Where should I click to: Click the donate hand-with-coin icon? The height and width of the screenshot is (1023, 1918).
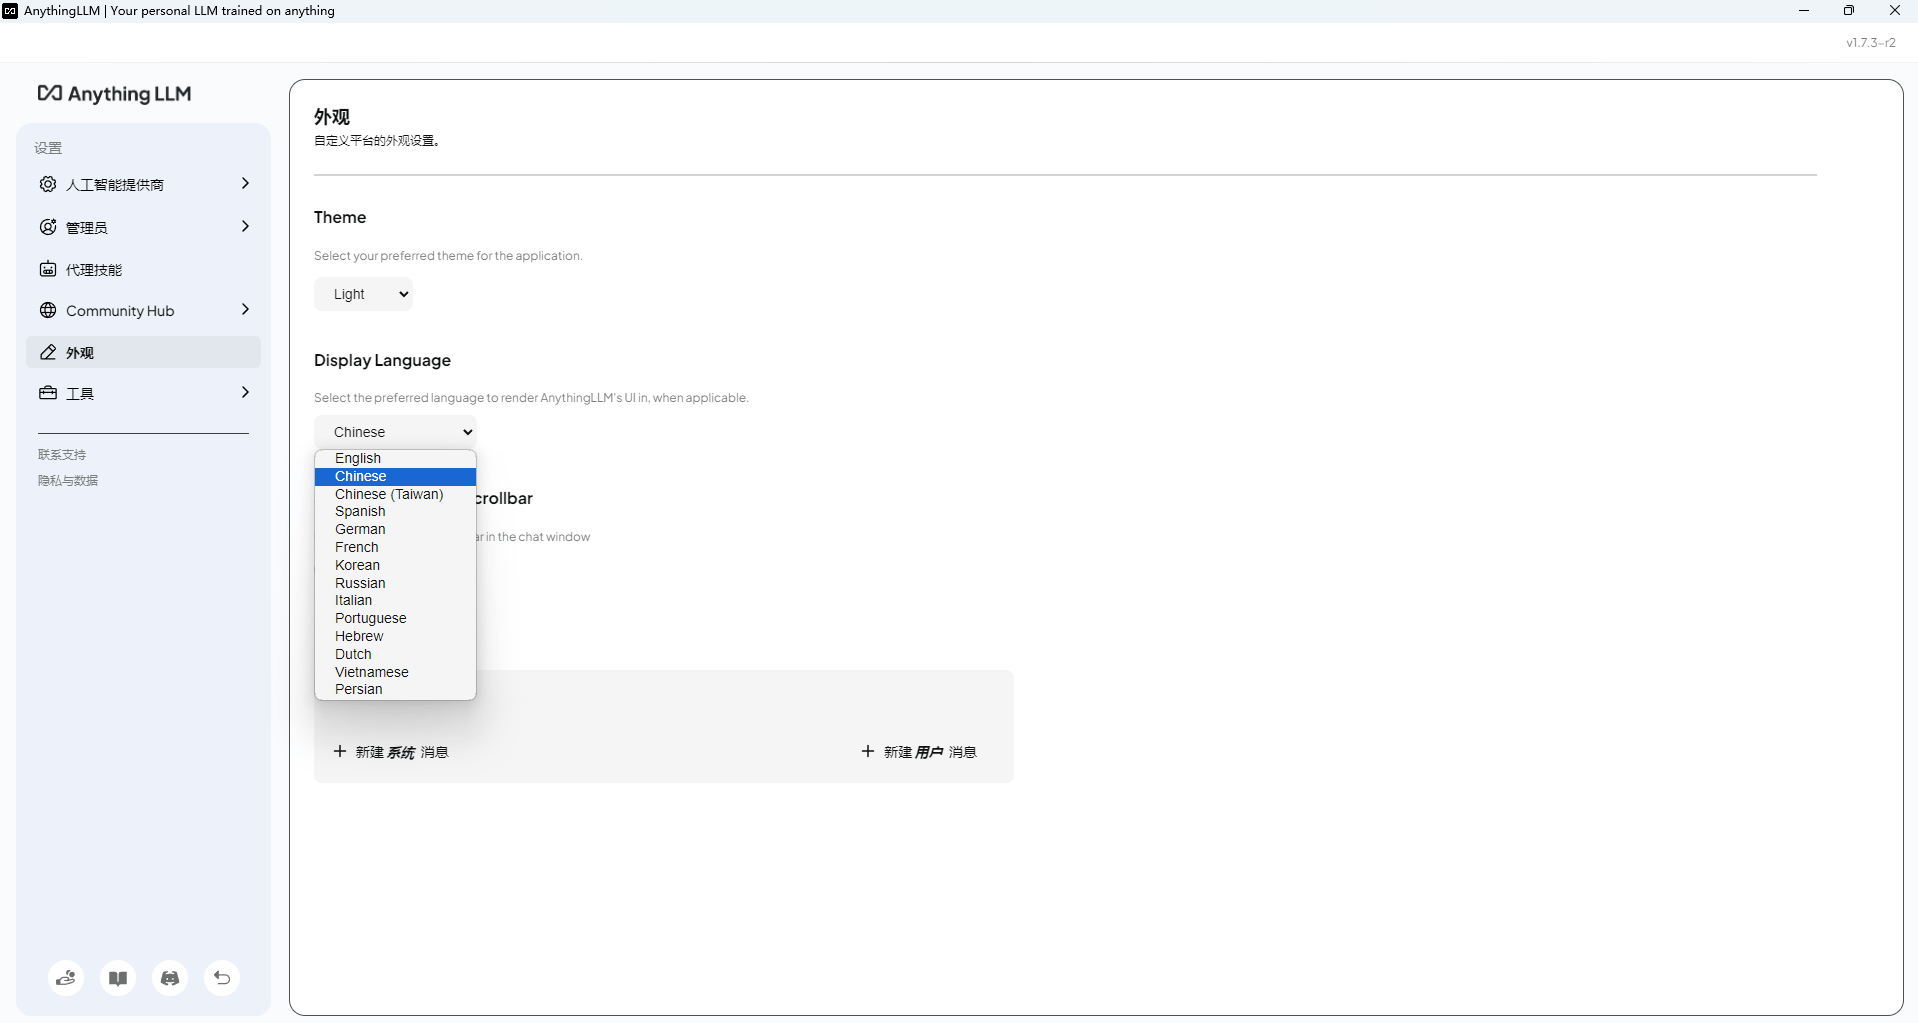tap(66, 978)
